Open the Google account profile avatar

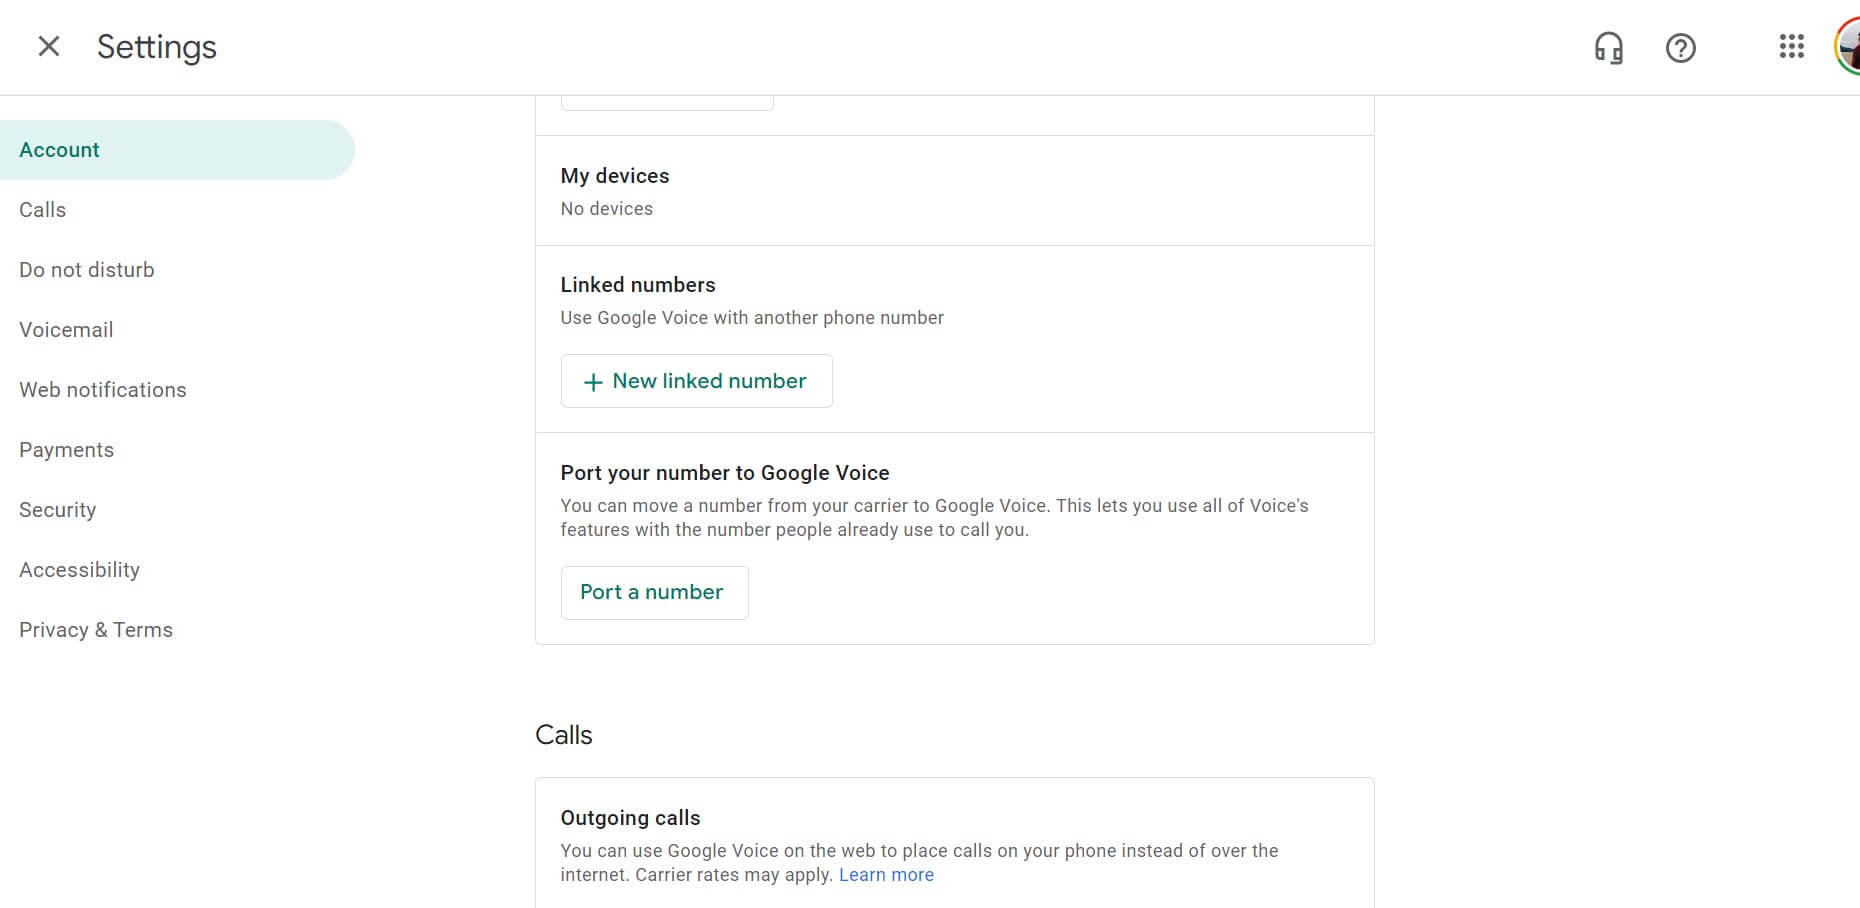(1848, 47)
